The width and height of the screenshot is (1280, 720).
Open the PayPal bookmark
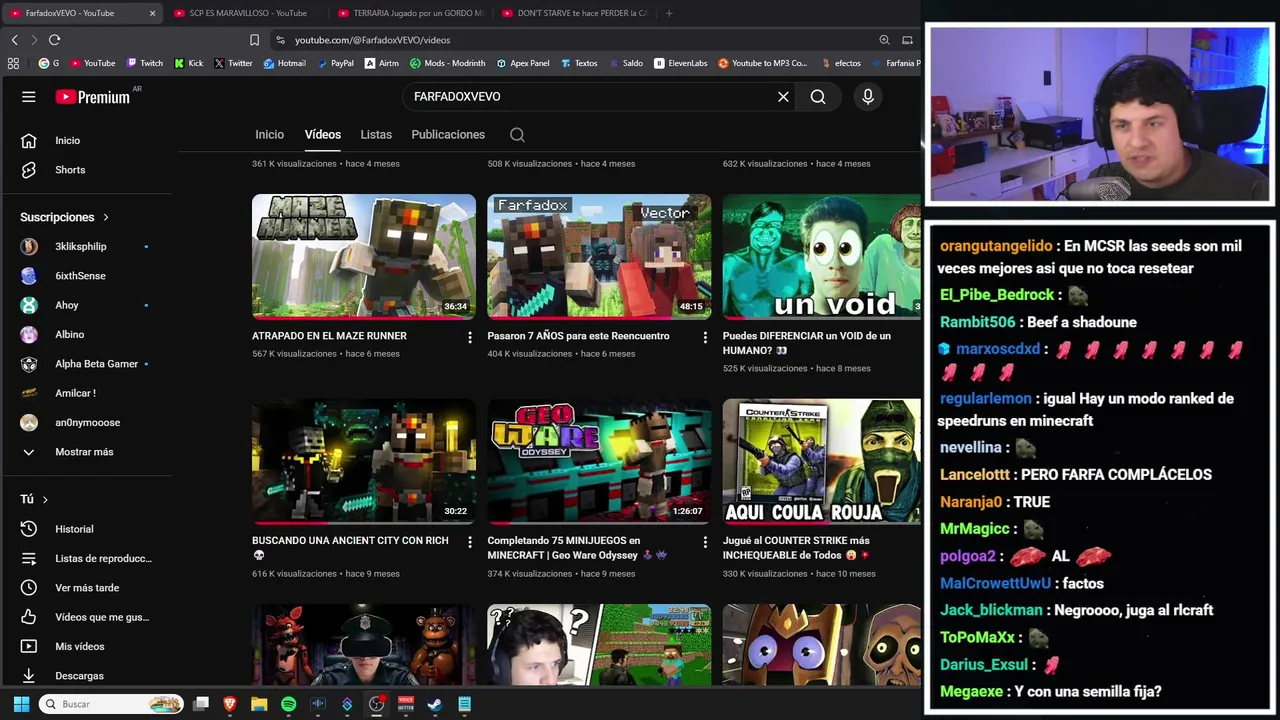335,63
